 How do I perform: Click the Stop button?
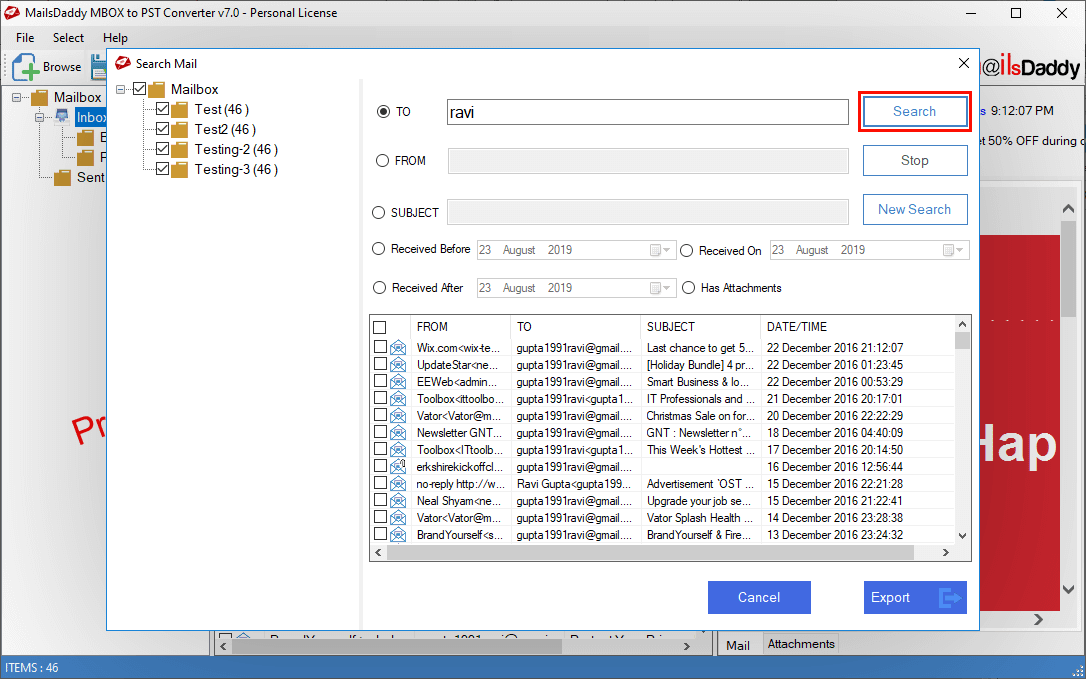tap(915, 161)
